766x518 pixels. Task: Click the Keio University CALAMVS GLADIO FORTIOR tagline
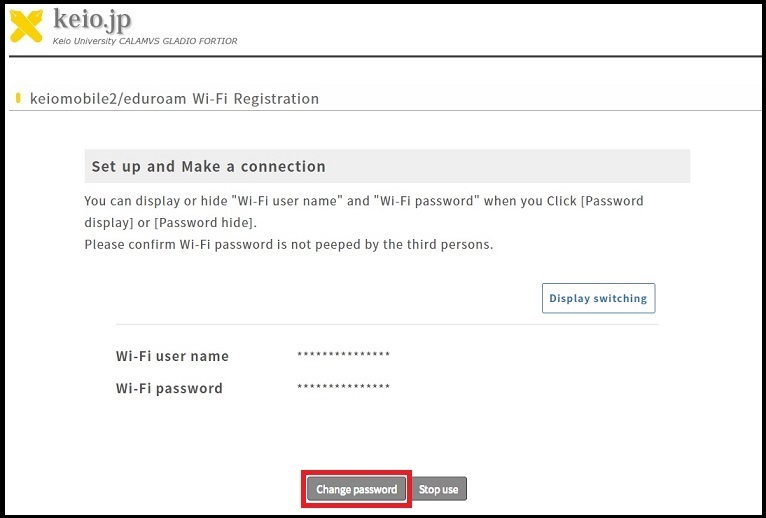(x=145, y=41)
